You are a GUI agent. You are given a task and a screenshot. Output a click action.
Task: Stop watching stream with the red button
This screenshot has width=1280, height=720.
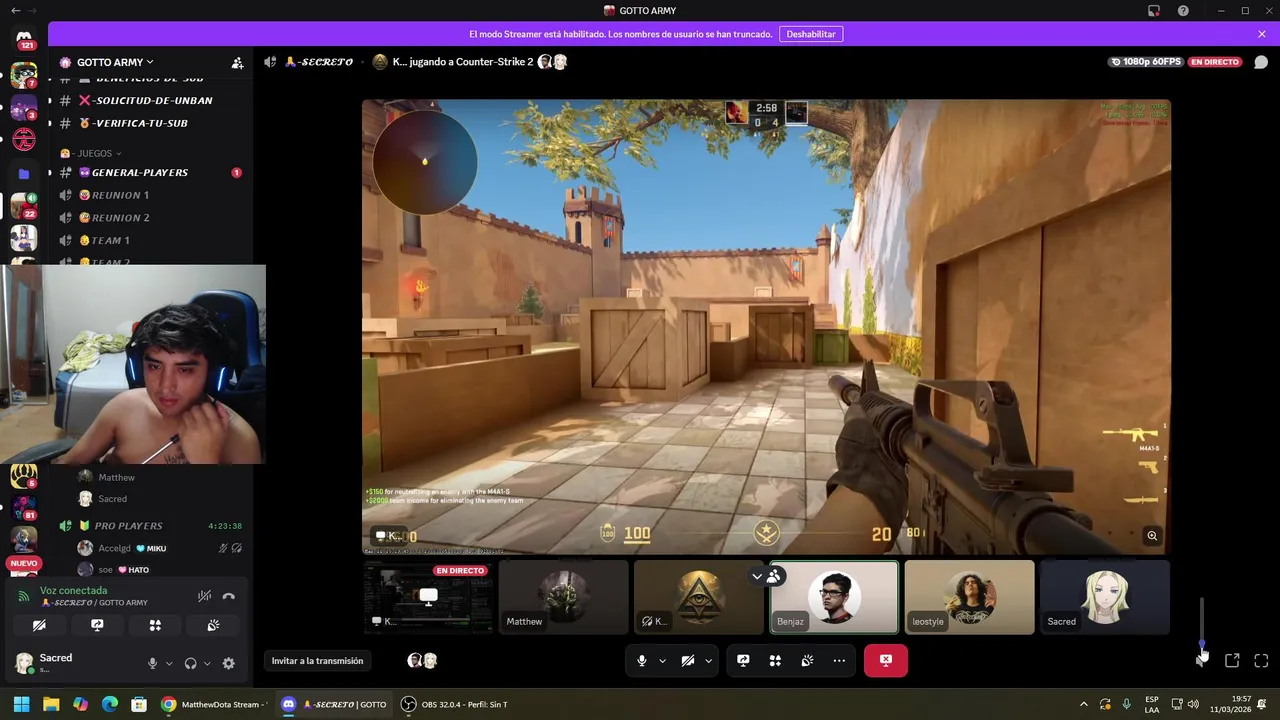886,661
